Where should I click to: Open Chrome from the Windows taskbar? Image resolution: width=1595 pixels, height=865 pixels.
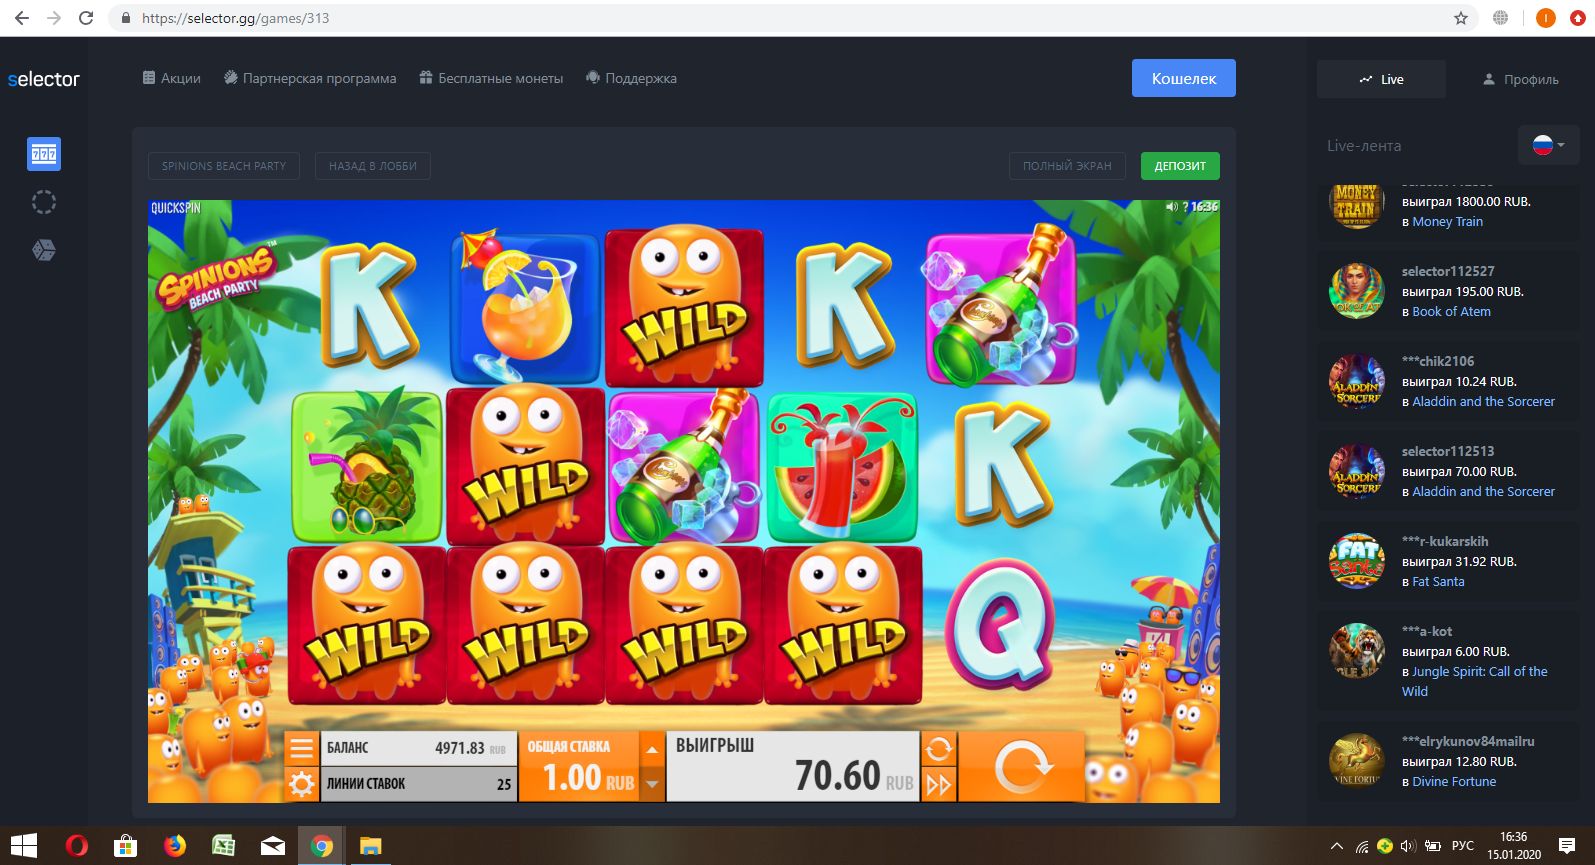pyautogui.click(x=322, y=846)
